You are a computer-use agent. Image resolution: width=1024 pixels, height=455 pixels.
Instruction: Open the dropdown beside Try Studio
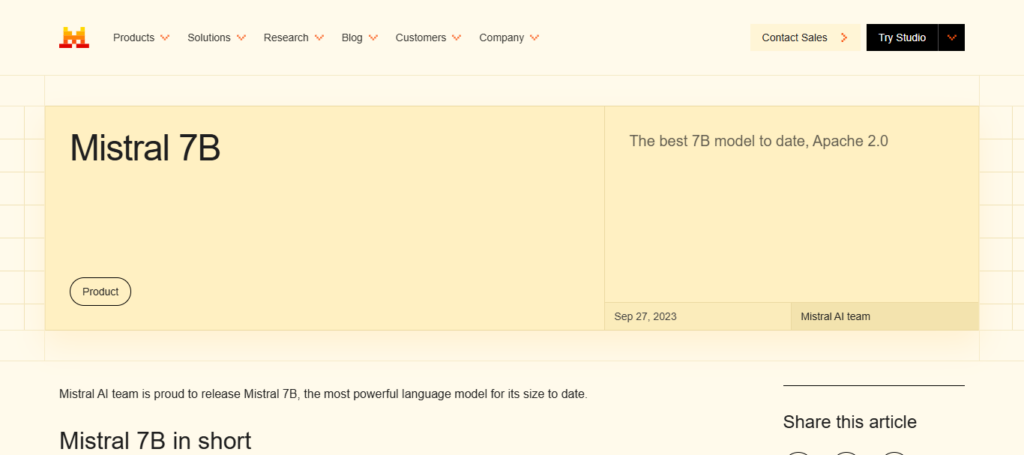pos(952,38)
